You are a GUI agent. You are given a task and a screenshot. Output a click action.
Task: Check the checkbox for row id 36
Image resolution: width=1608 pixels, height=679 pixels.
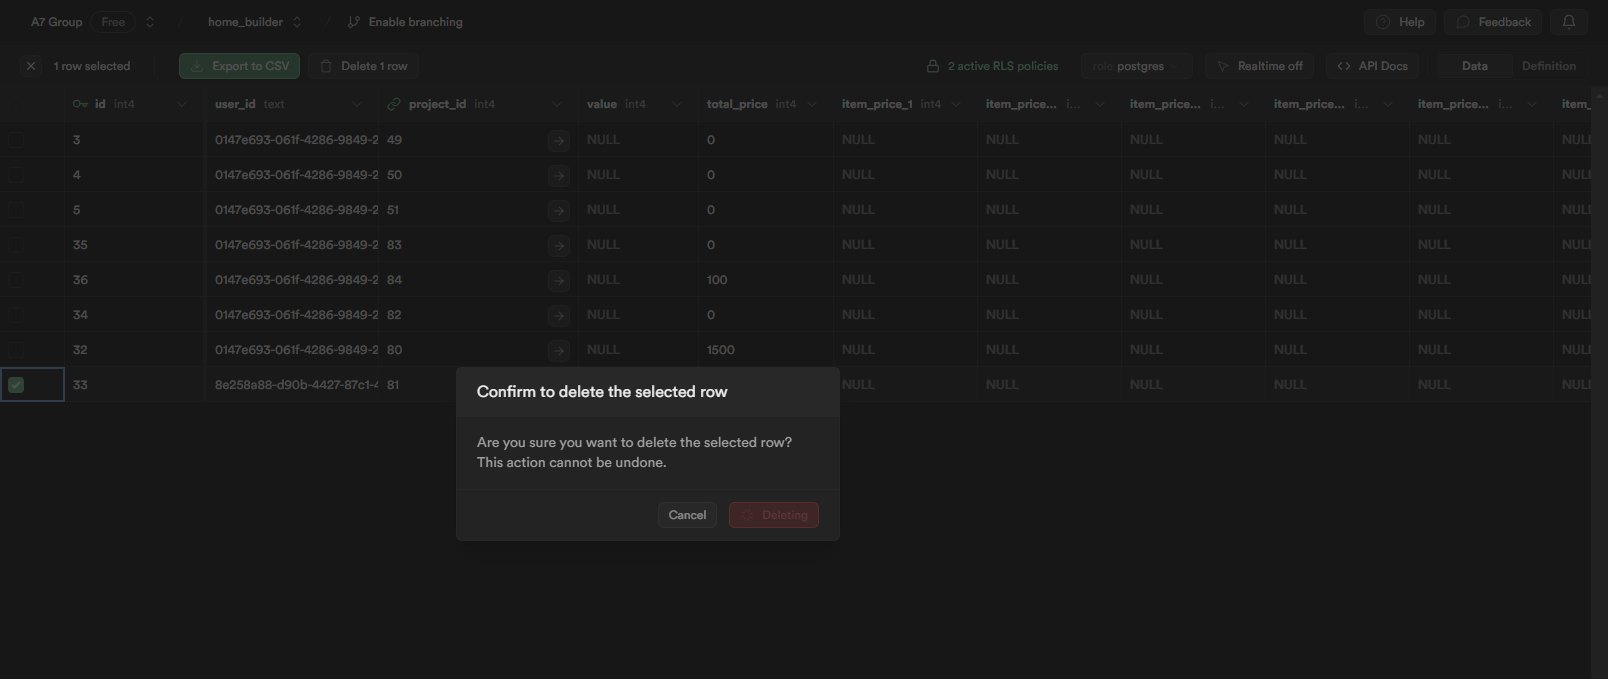click(16, 280)
